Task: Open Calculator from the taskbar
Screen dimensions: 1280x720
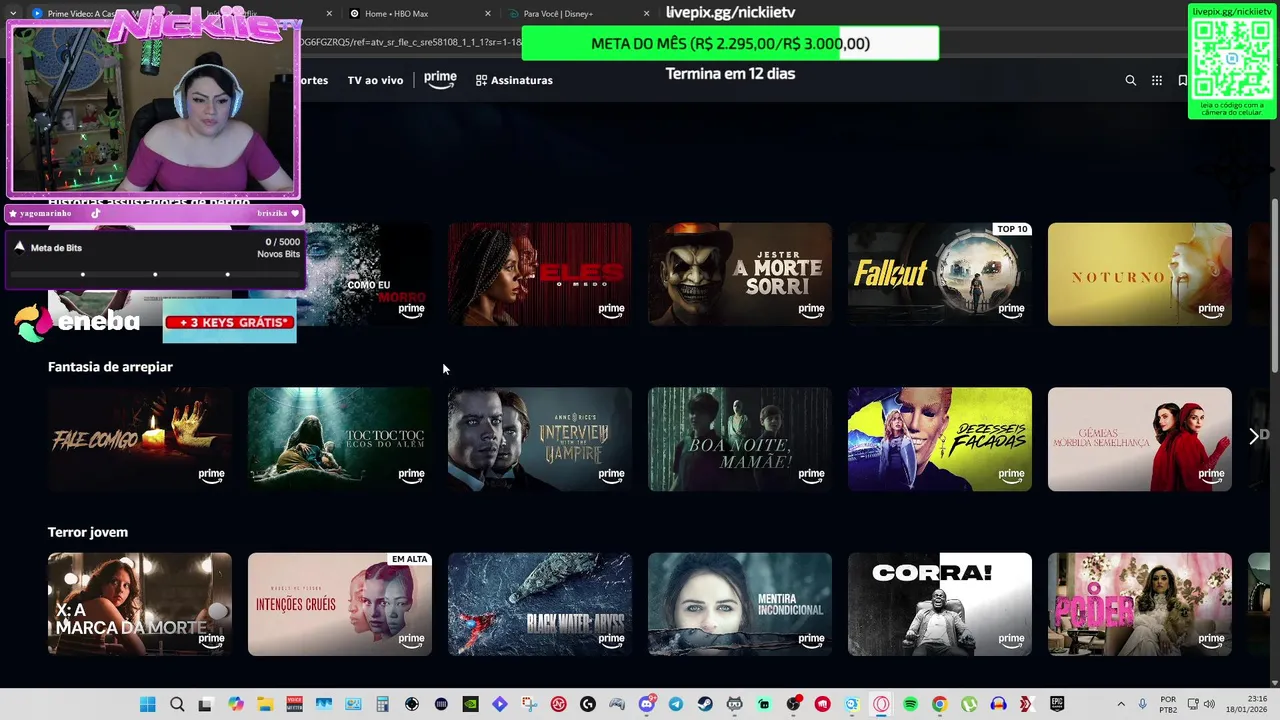Action: pyautogui.click(x=382, y=704)
